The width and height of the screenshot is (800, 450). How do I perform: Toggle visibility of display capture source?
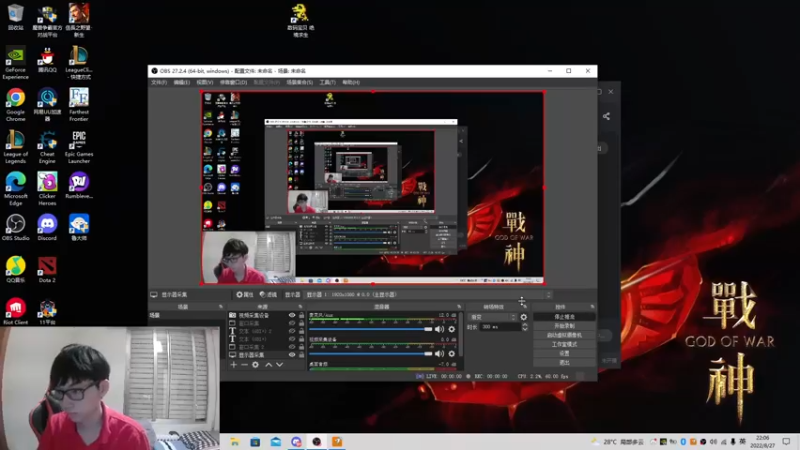292,355
